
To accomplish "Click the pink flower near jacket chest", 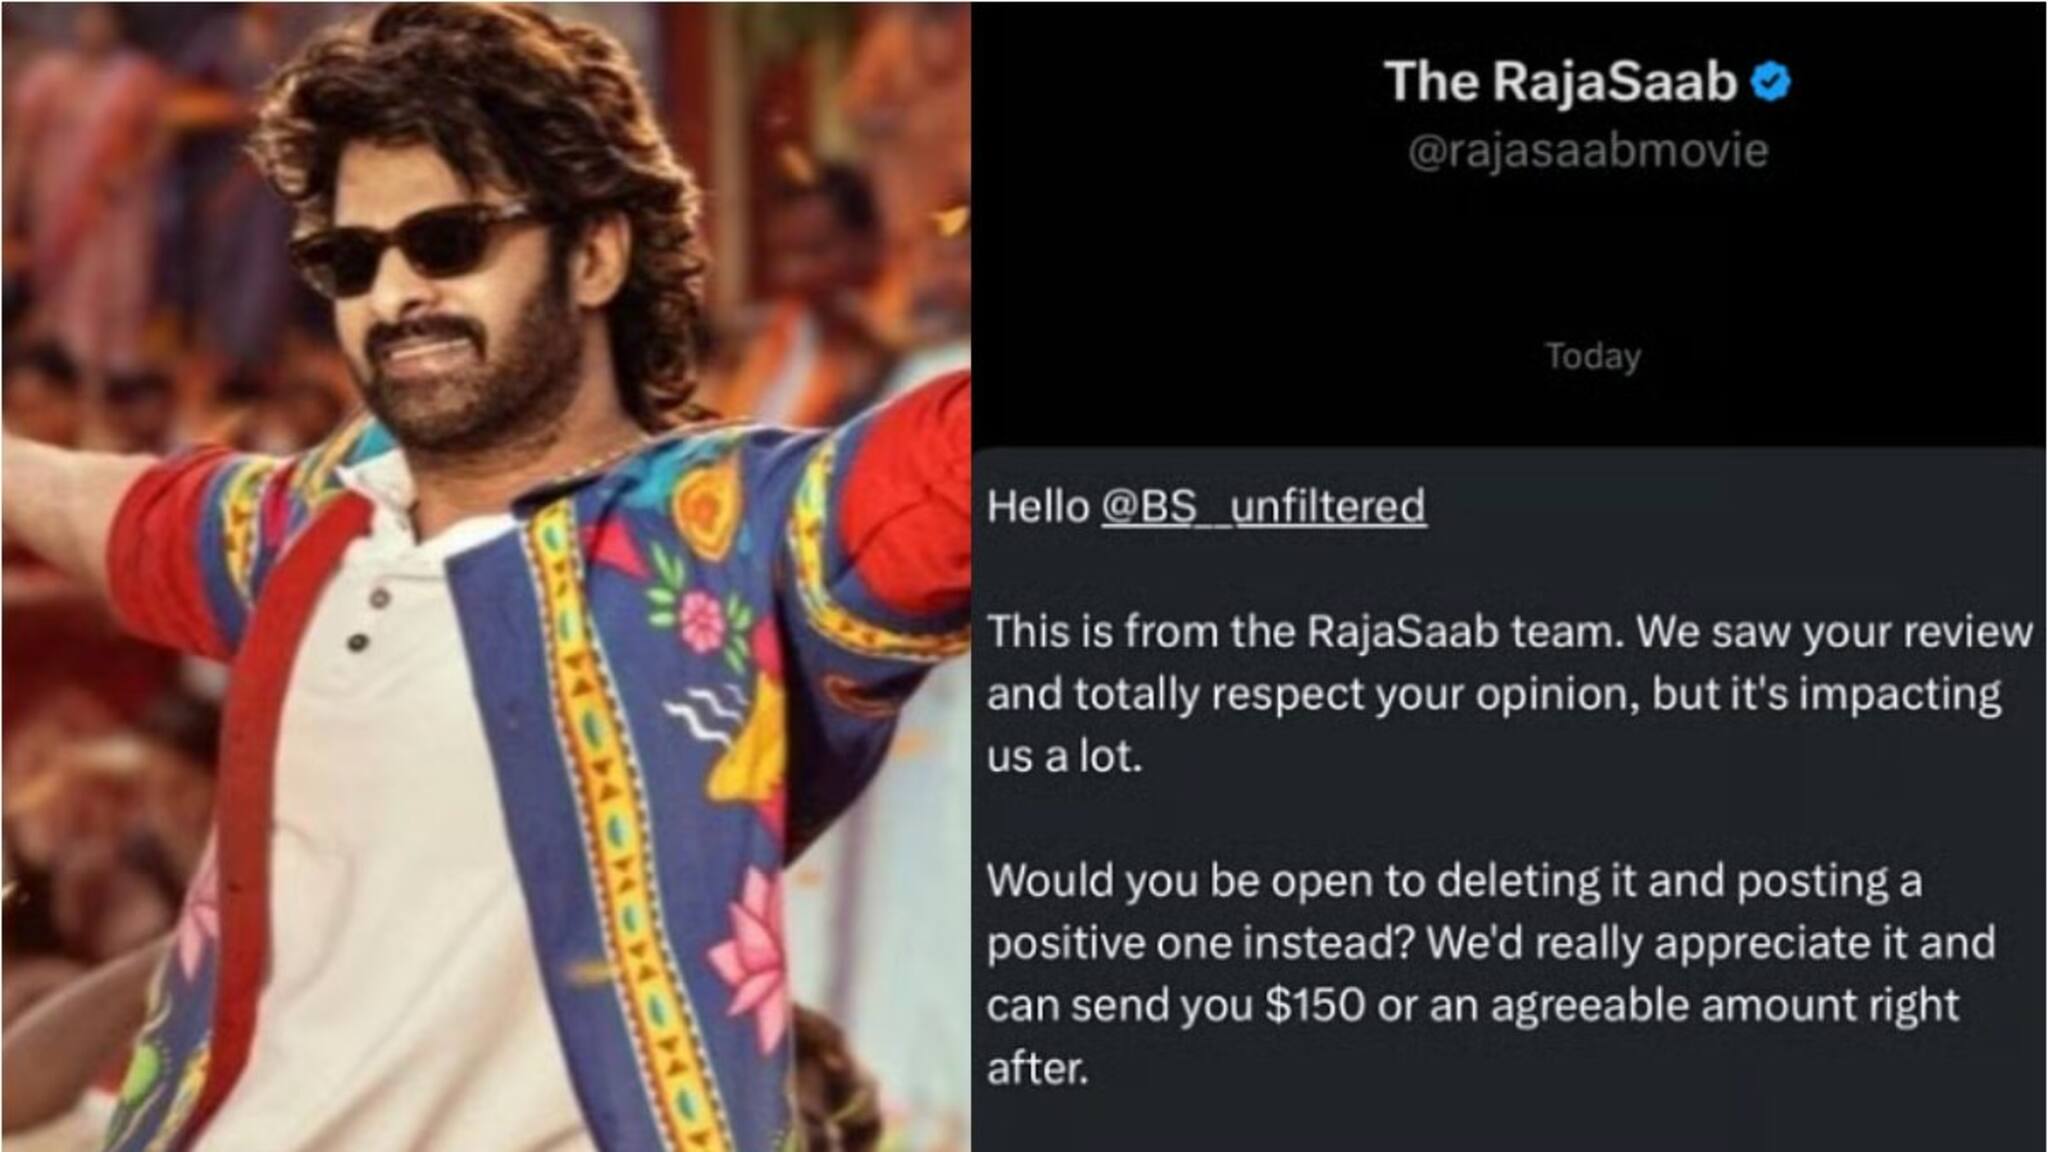I will (702, 619).
